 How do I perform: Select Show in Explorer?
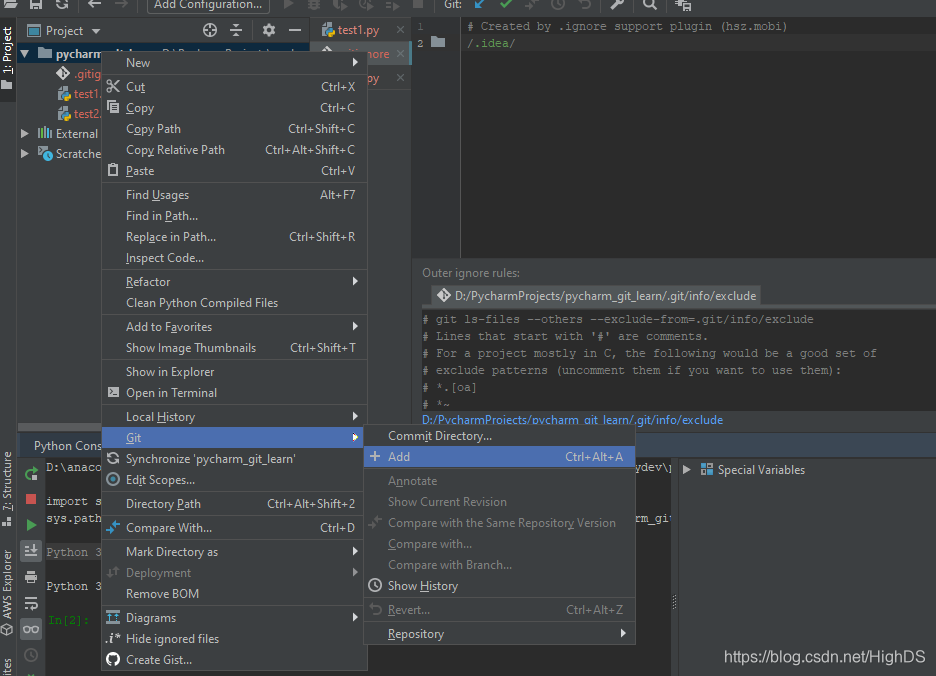pyautogui.click(x=235, y=371)
